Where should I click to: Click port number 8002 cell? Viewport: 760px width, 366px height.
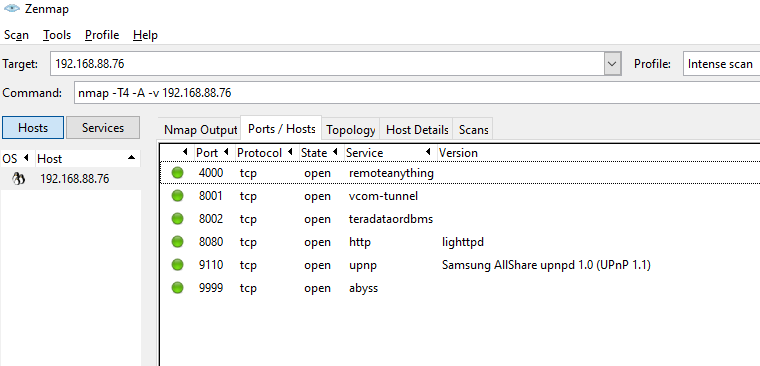[211, 219]
